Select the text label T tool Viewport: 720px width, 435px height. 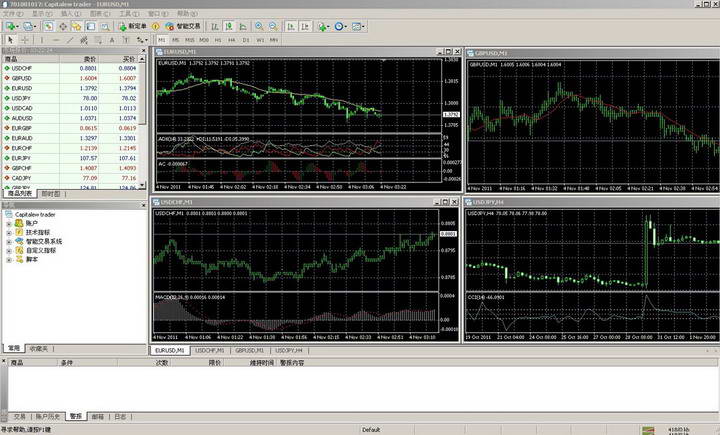[126, 40]
